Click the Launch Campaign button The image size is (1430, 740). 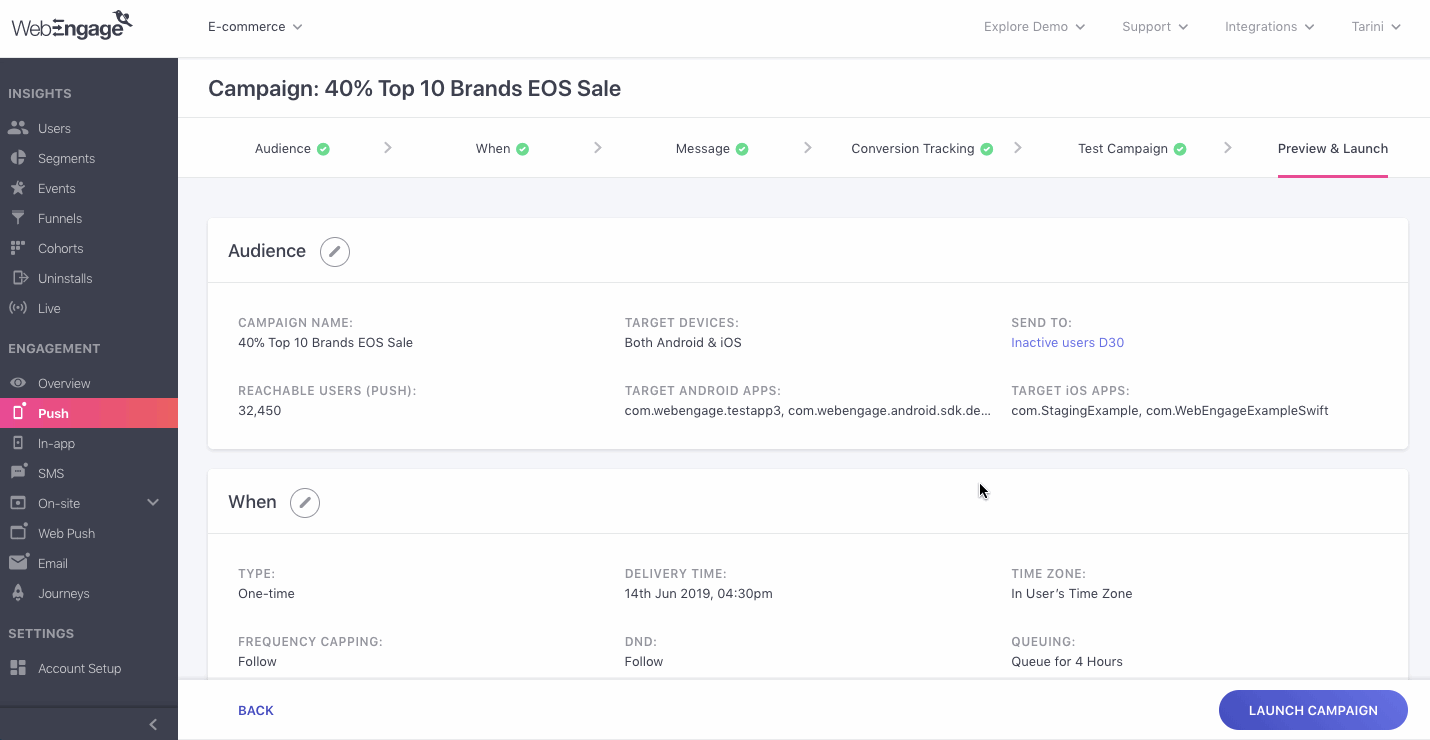[x=1313, y=710]
